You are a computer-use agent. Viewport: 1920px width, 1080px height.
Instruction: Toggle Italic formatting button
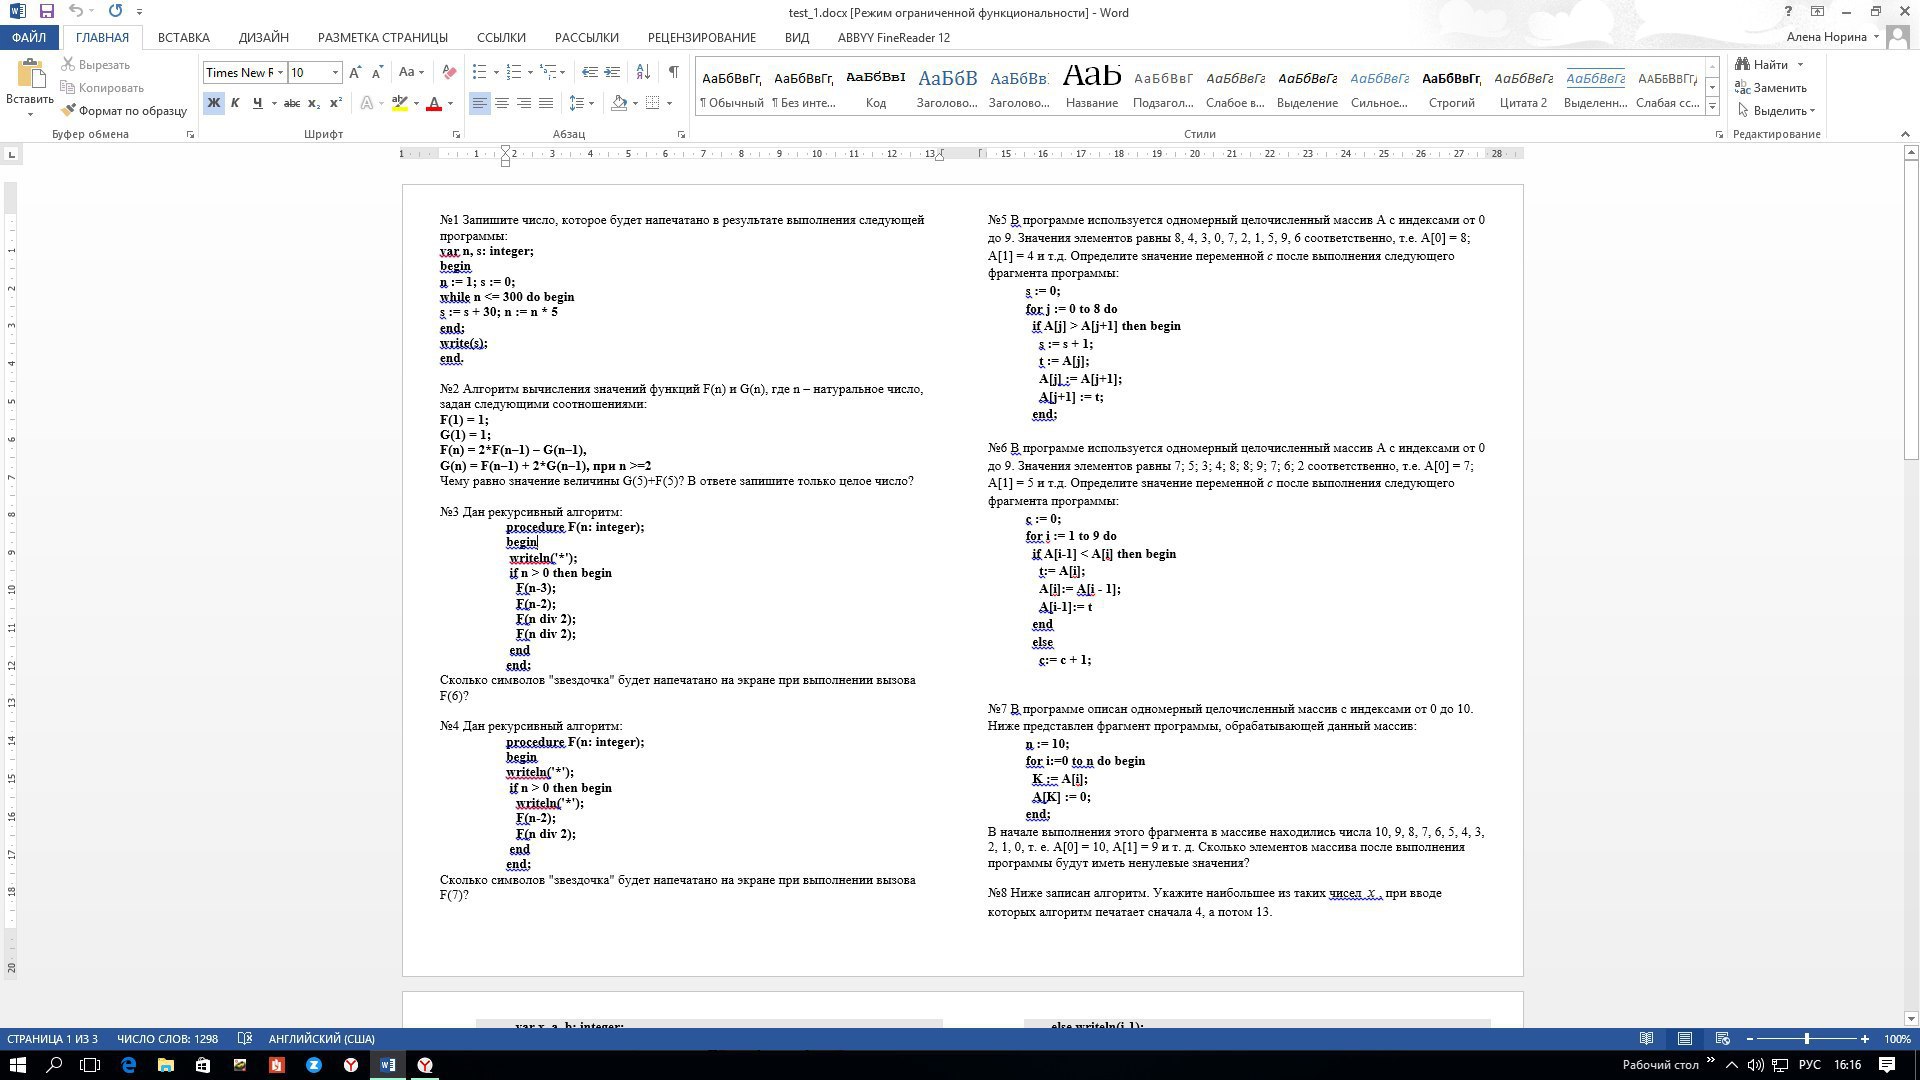click(x=235, y=103)
